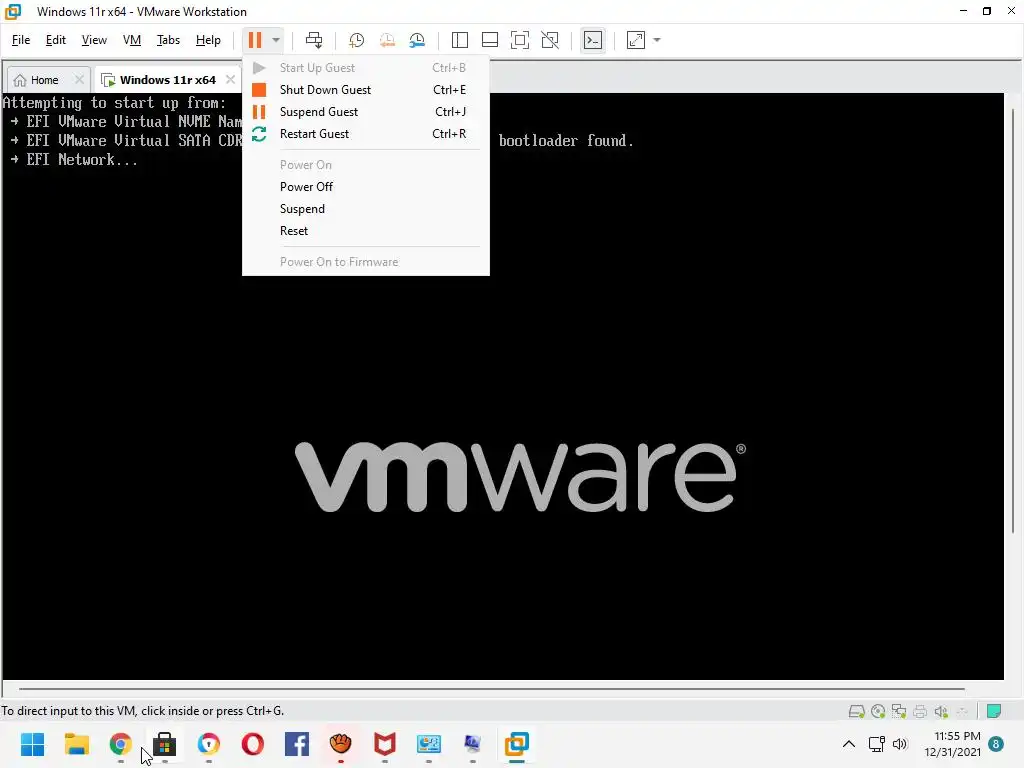Choose Restart Guest menu entry

[x=366, y=134]
